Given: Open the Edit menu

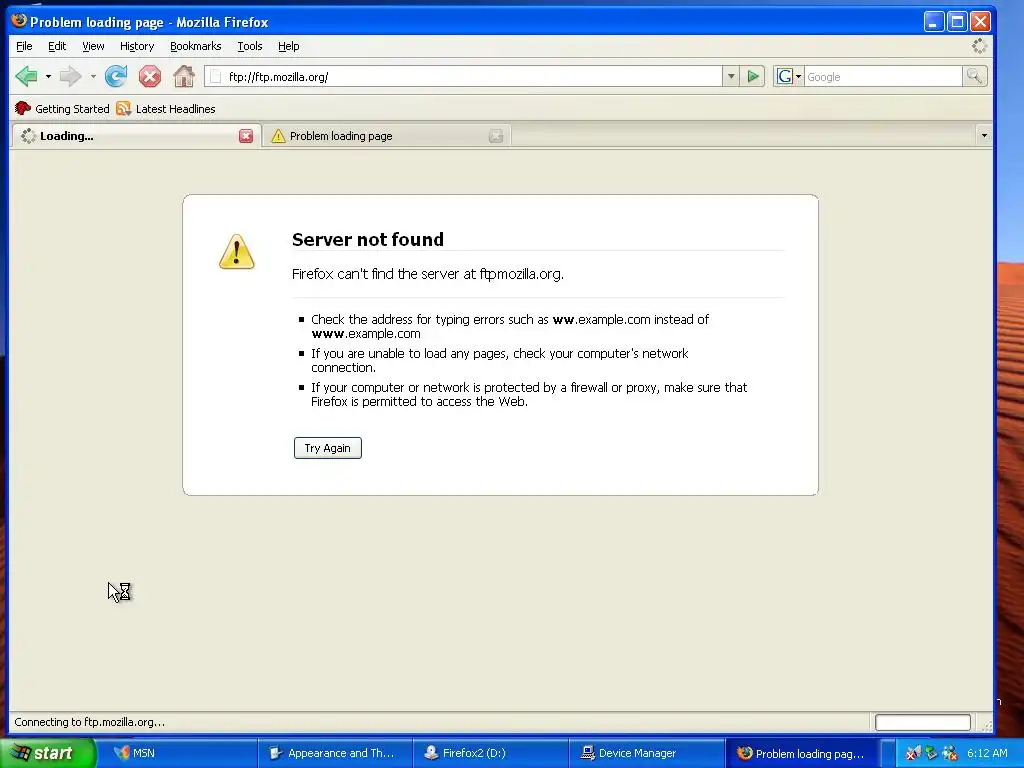Looking at the screenshot, I should click(57, 46).
